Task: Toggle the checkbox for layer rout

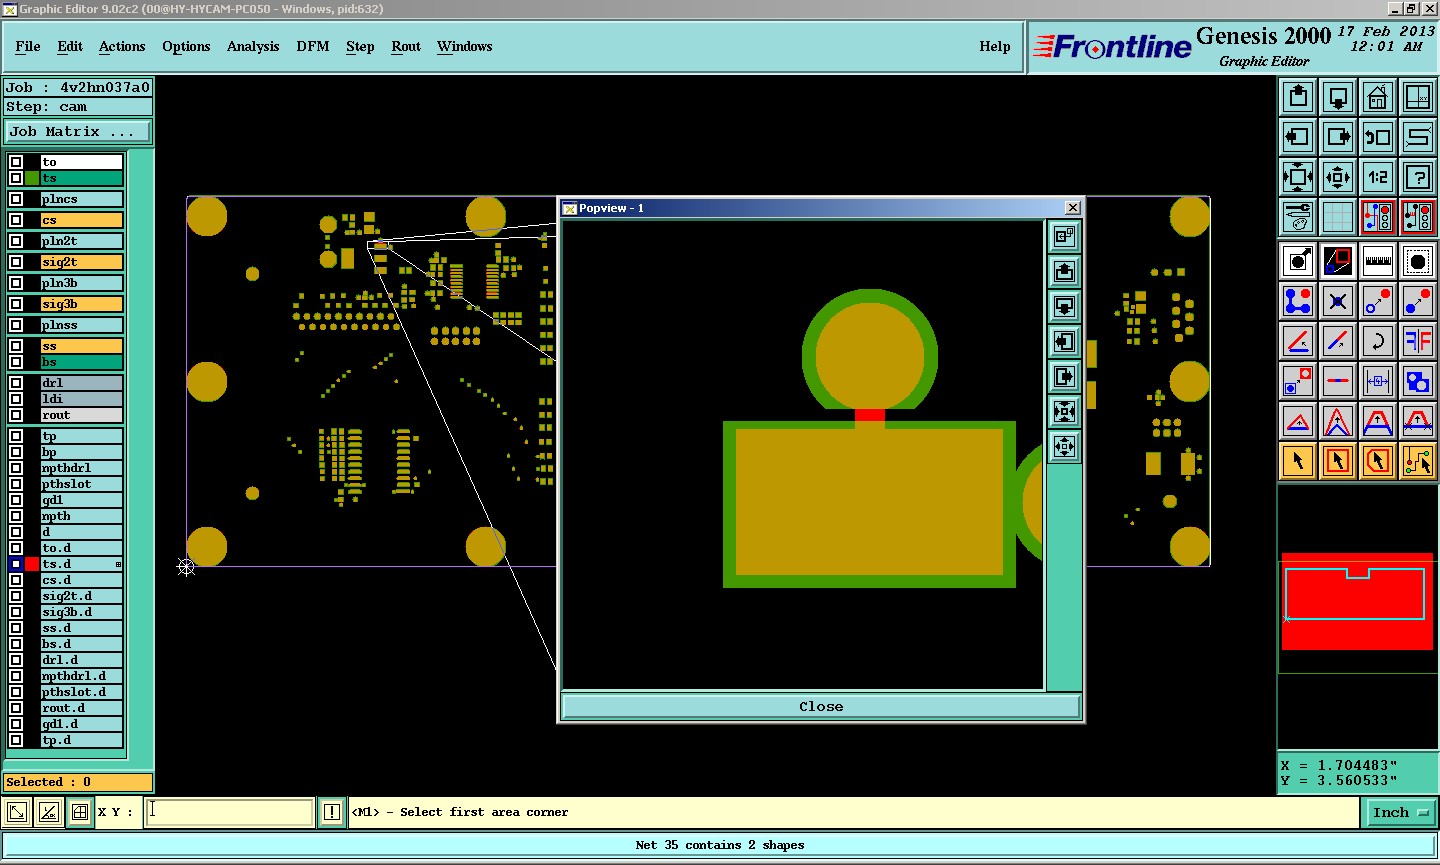Action: pyautogui.click(x=16, y=415)
